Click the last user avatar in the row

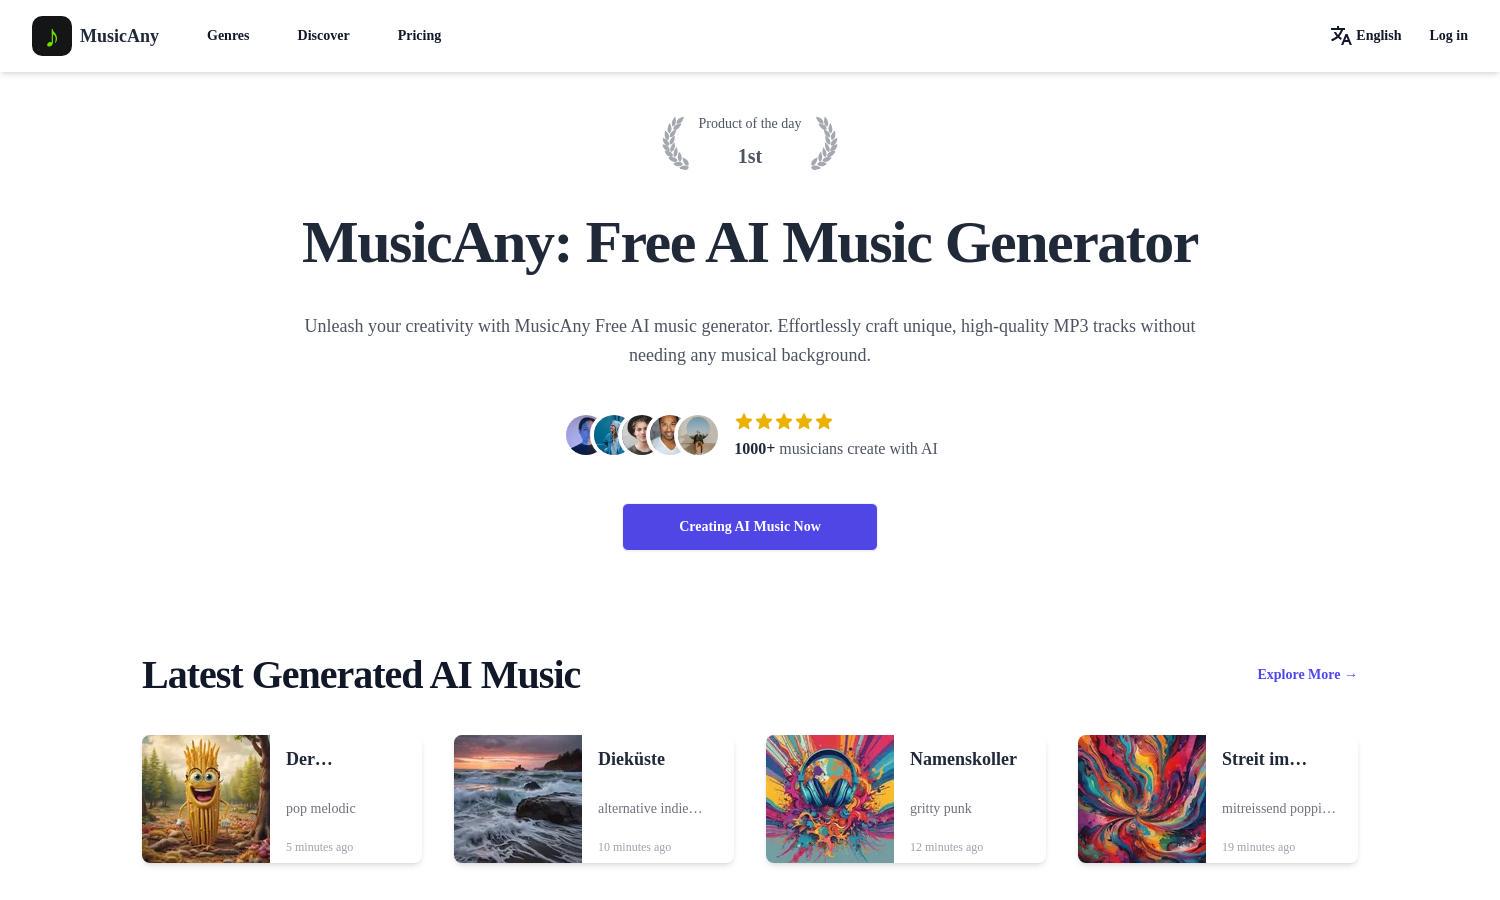pos(698,435)
